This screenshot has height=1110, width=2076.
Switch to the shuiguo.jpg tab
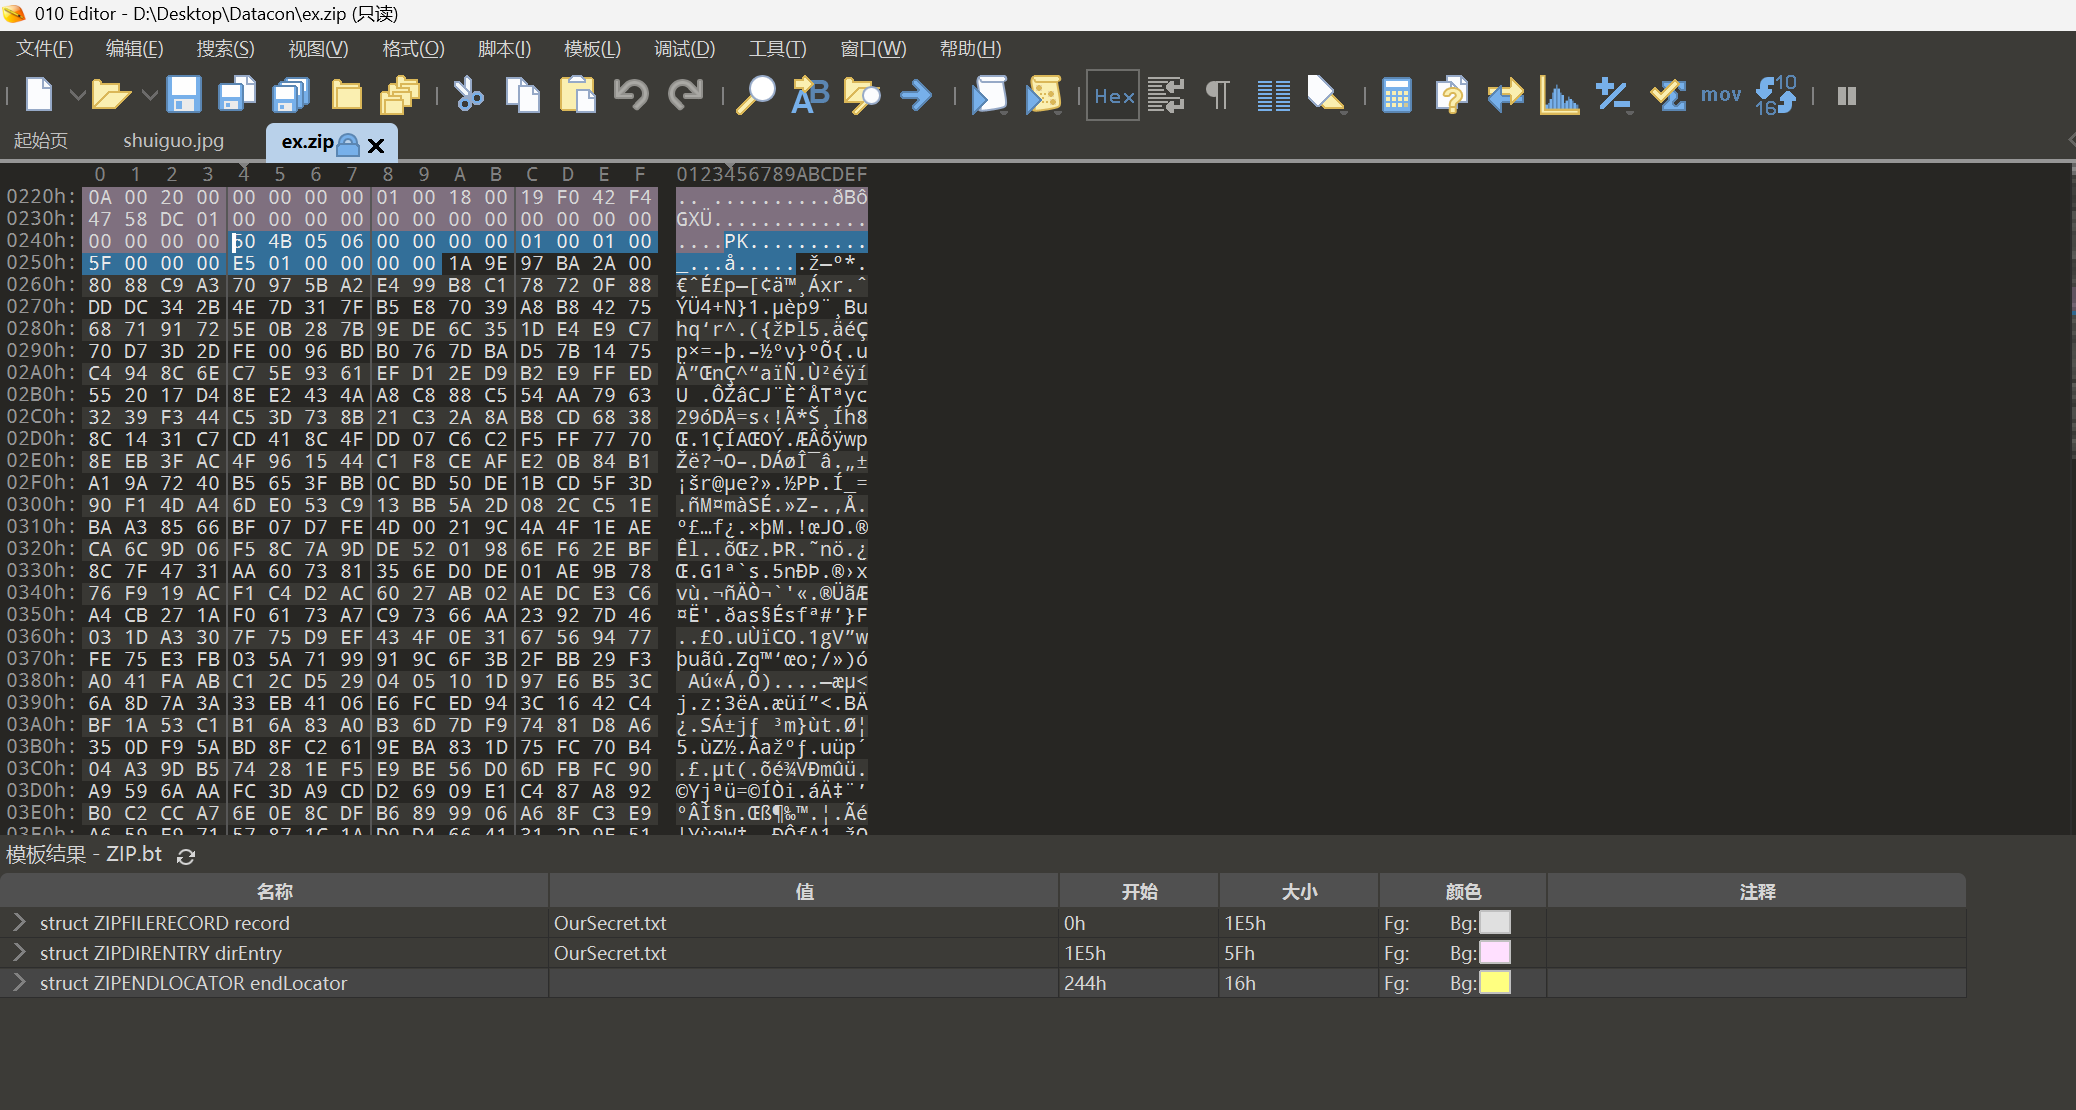173,141
